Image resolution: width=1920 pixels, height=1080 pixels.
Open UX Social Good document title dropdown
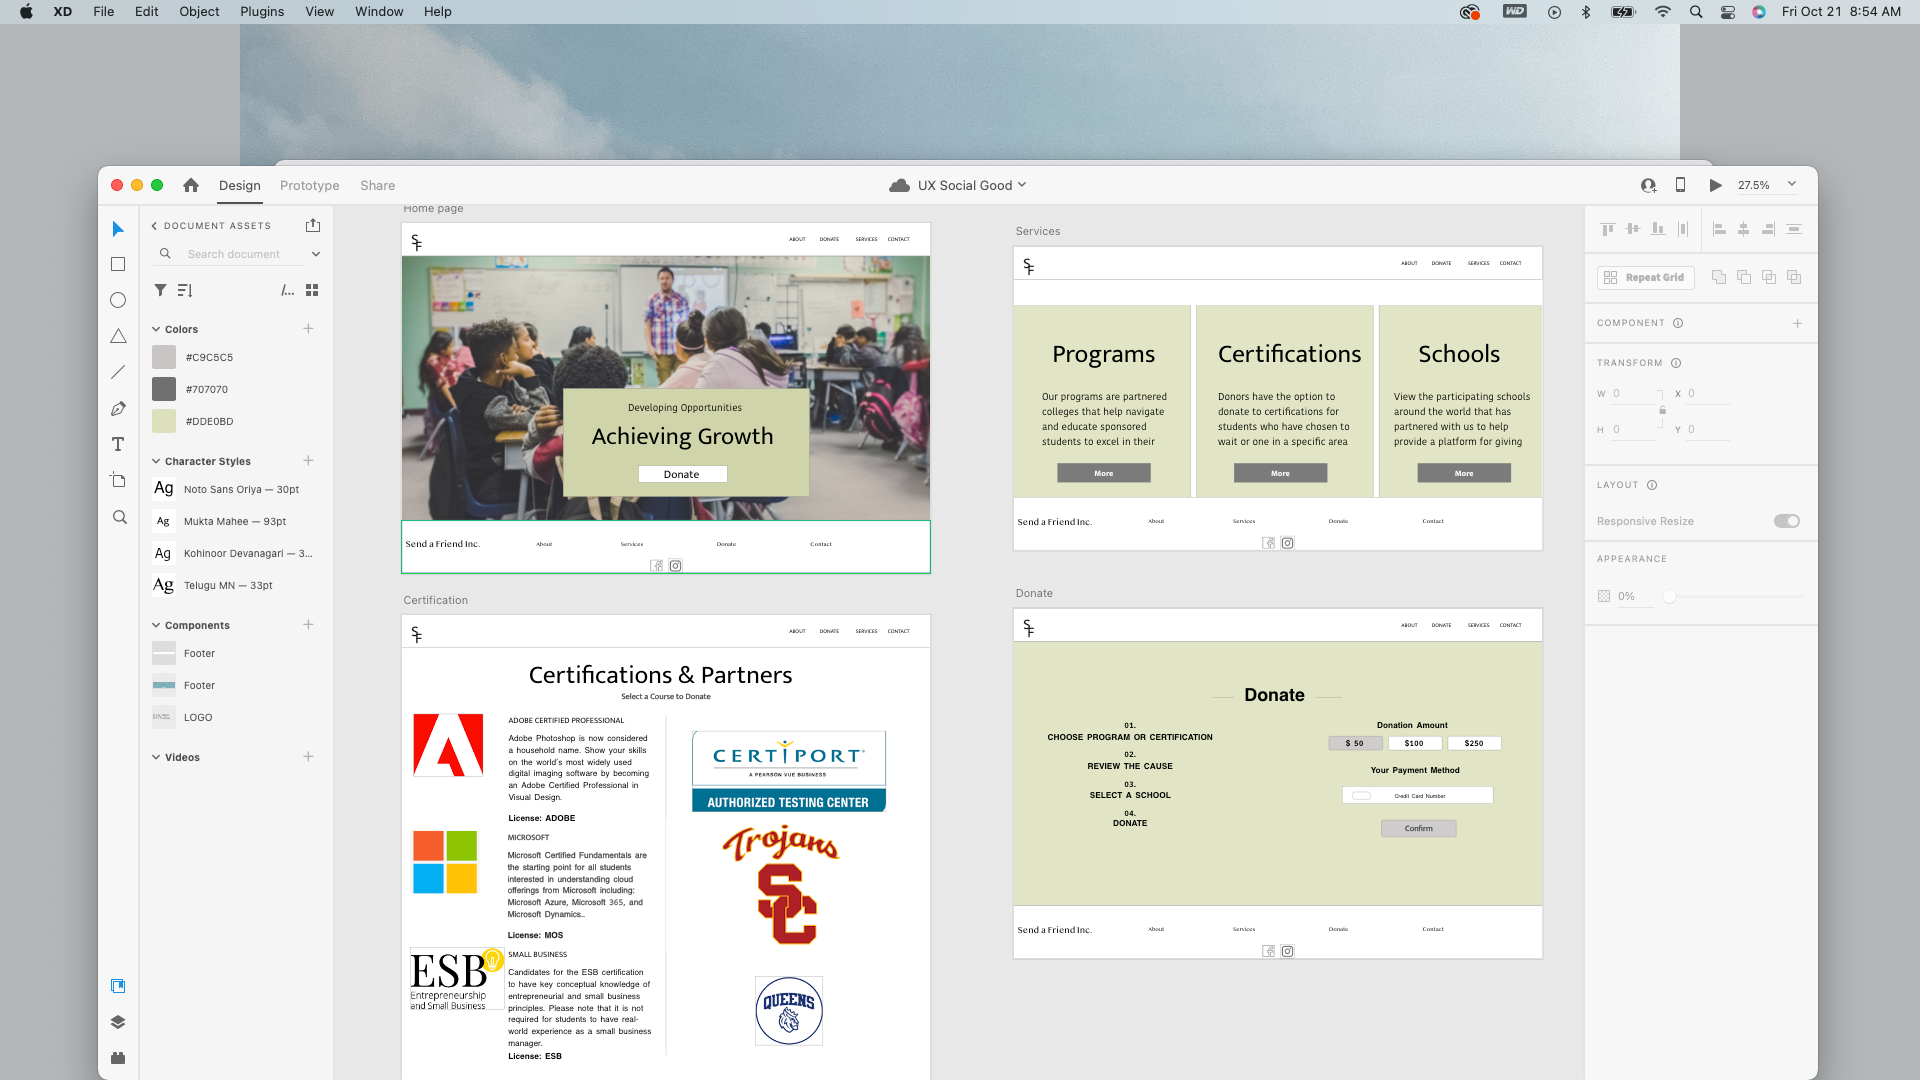point(1022,185)
